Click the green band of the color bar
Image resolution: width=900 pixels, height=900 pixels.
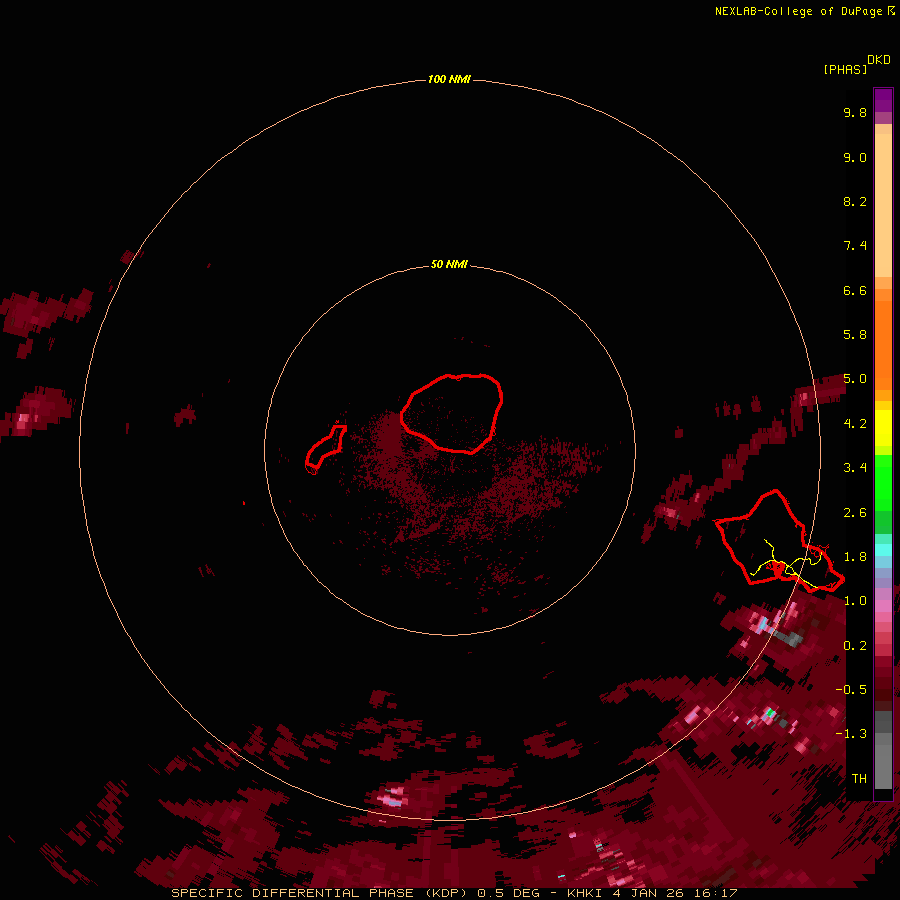tap(883, 494)
